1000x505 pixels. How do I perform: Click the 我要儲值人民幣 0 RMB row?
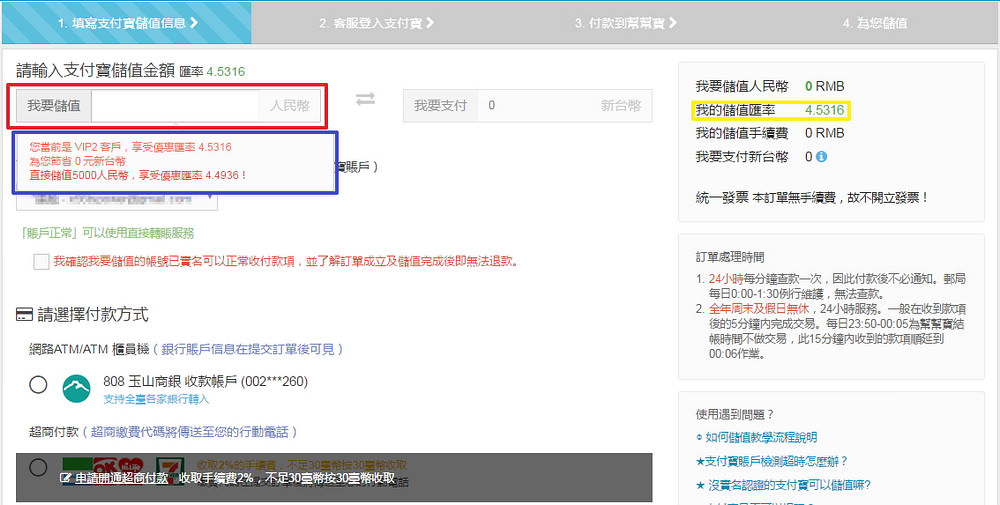point(770,86)
